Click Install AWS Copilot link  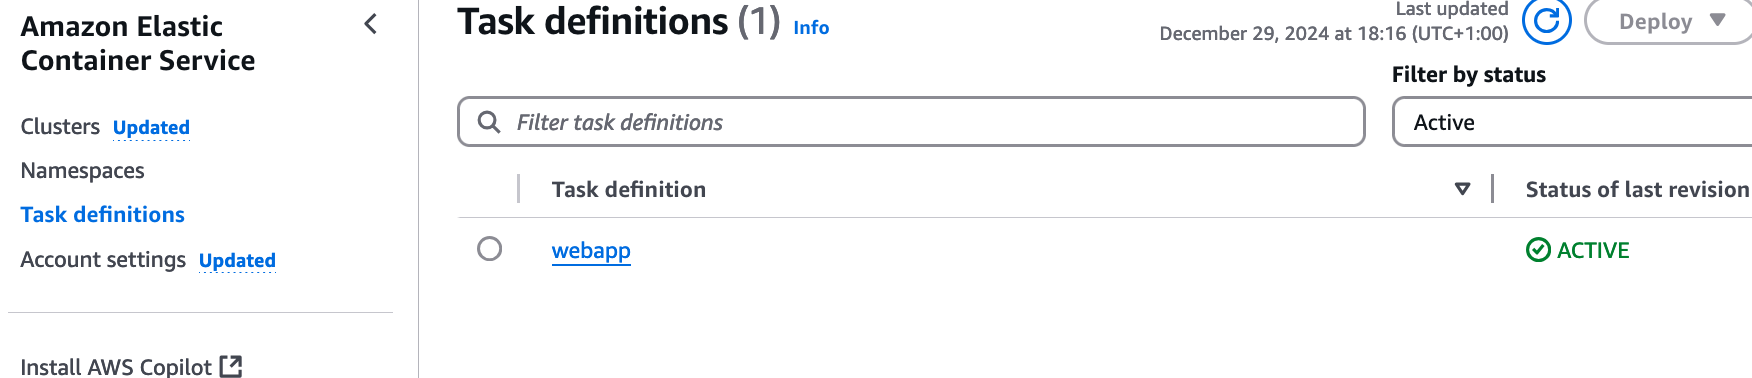pos(116,366)
